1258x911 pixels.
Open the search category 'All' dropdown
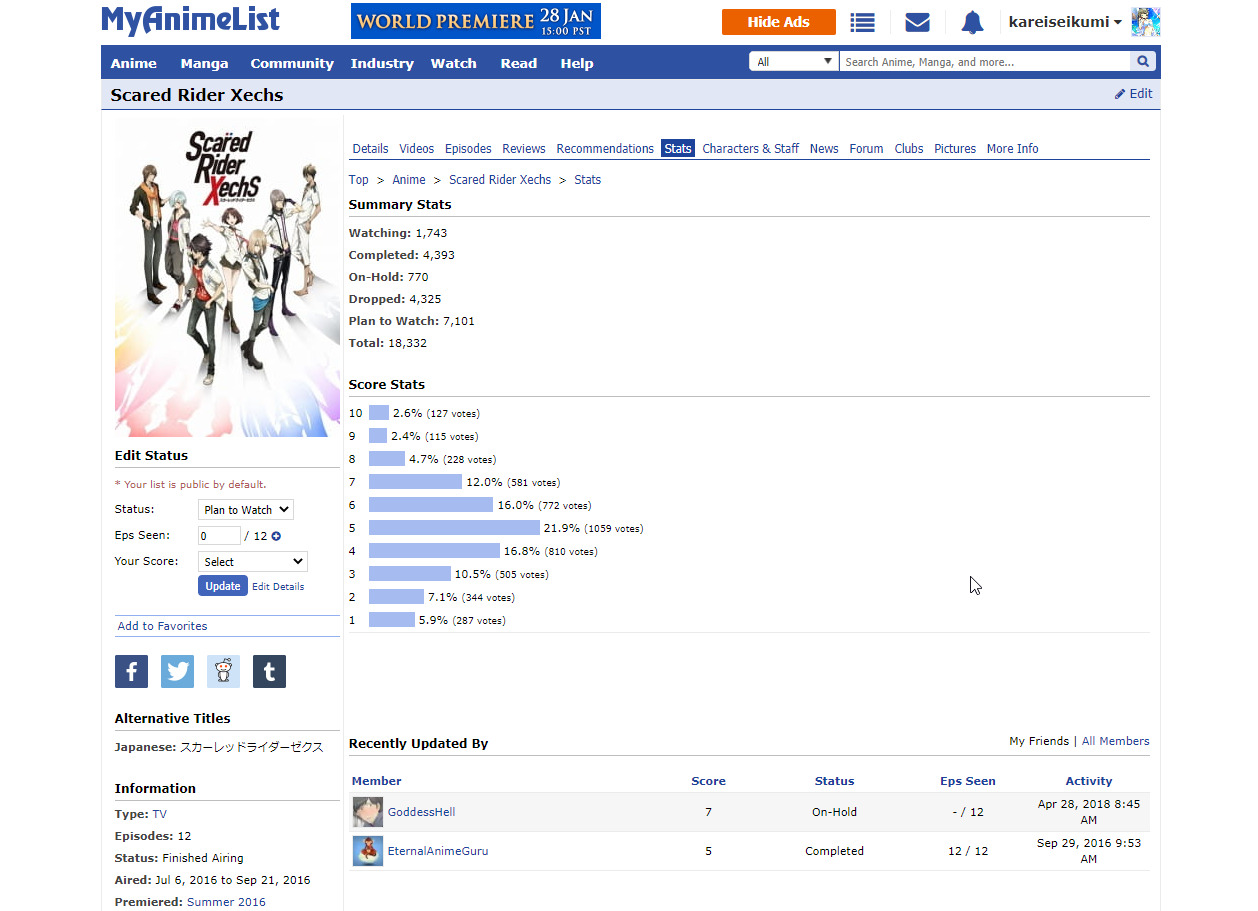794,62
